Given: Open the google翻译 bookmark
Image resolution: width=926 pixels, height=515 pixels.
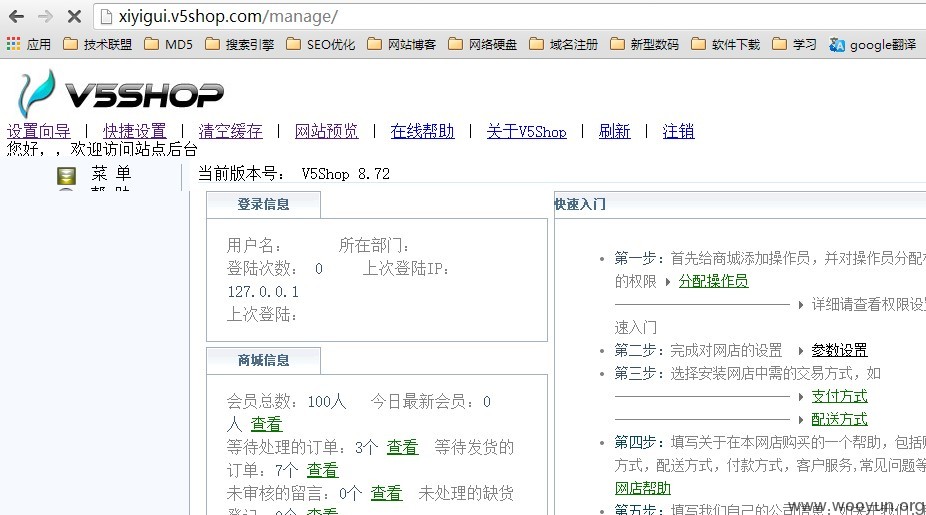Looking at the screenshot, I should (x=873, y=44).
